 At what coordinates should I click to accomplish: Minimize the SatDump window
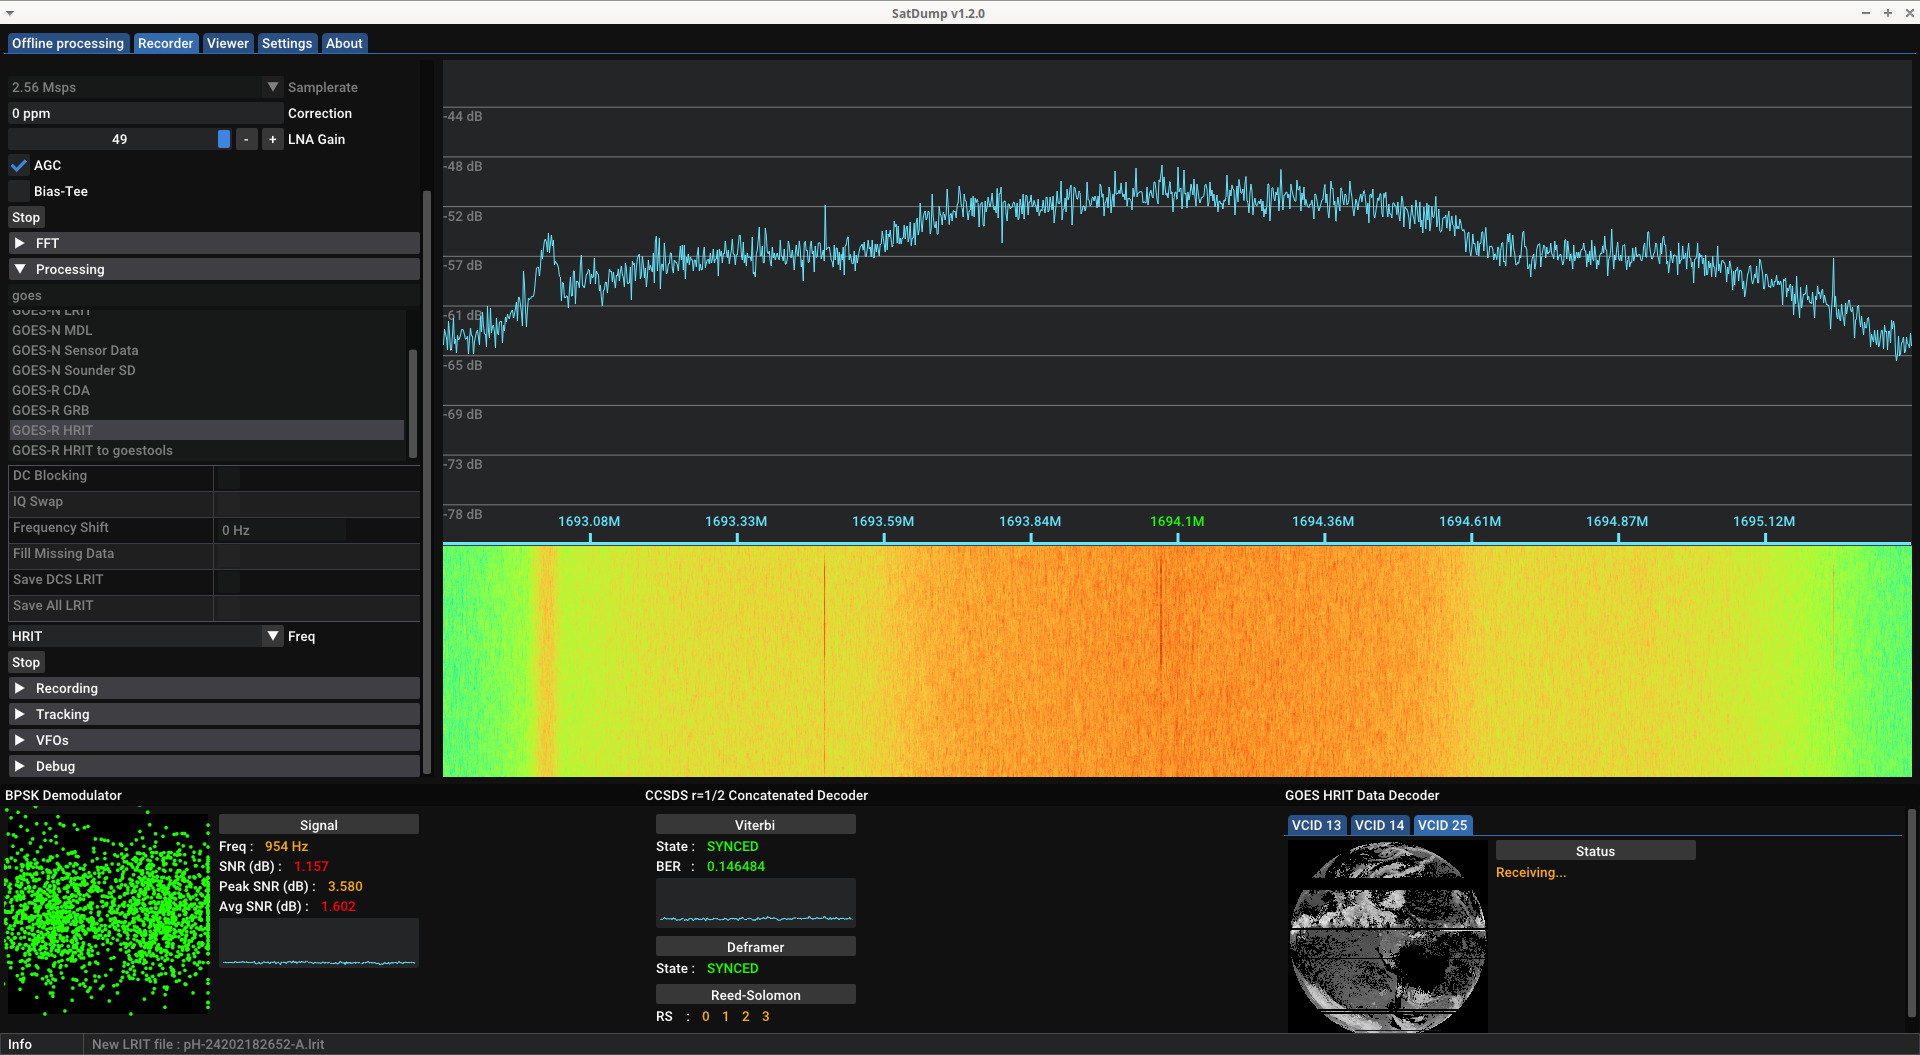point(1865,13)
